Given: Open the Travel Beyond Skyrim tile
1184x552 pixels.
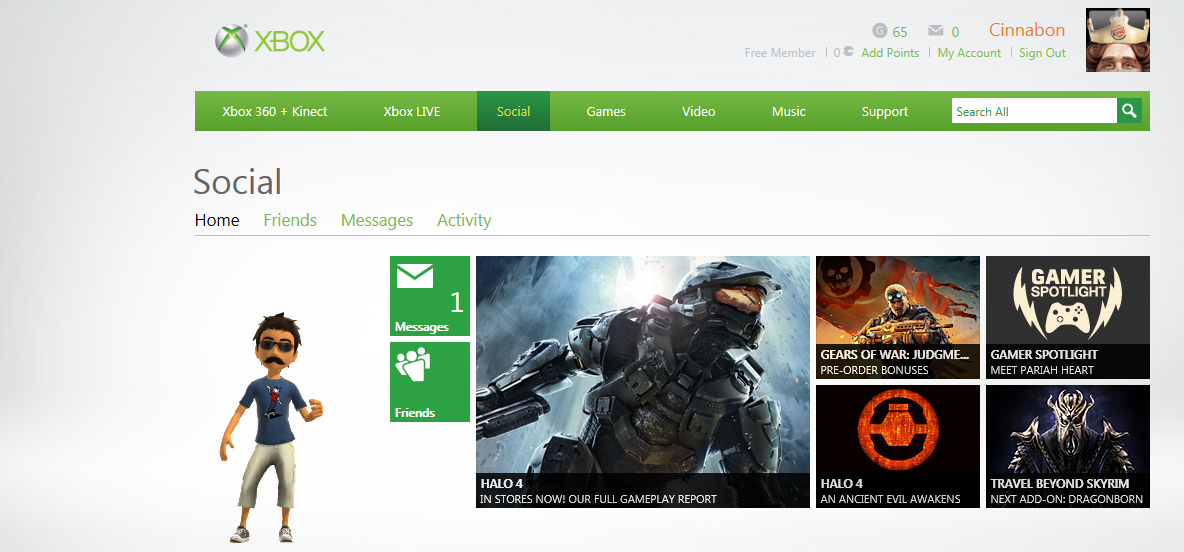Looking at the screenshot, I should pyautogui.click(x=1068, y=446).
